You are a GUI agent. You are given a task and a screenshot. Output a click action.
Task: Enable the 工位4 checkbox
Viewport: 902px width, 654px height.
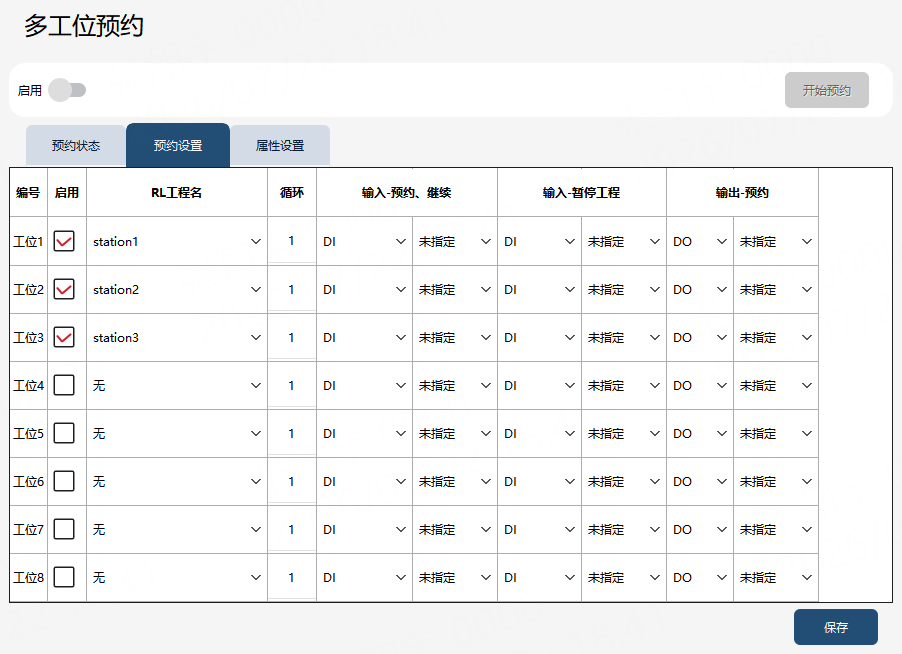click(x=64, y=385)
